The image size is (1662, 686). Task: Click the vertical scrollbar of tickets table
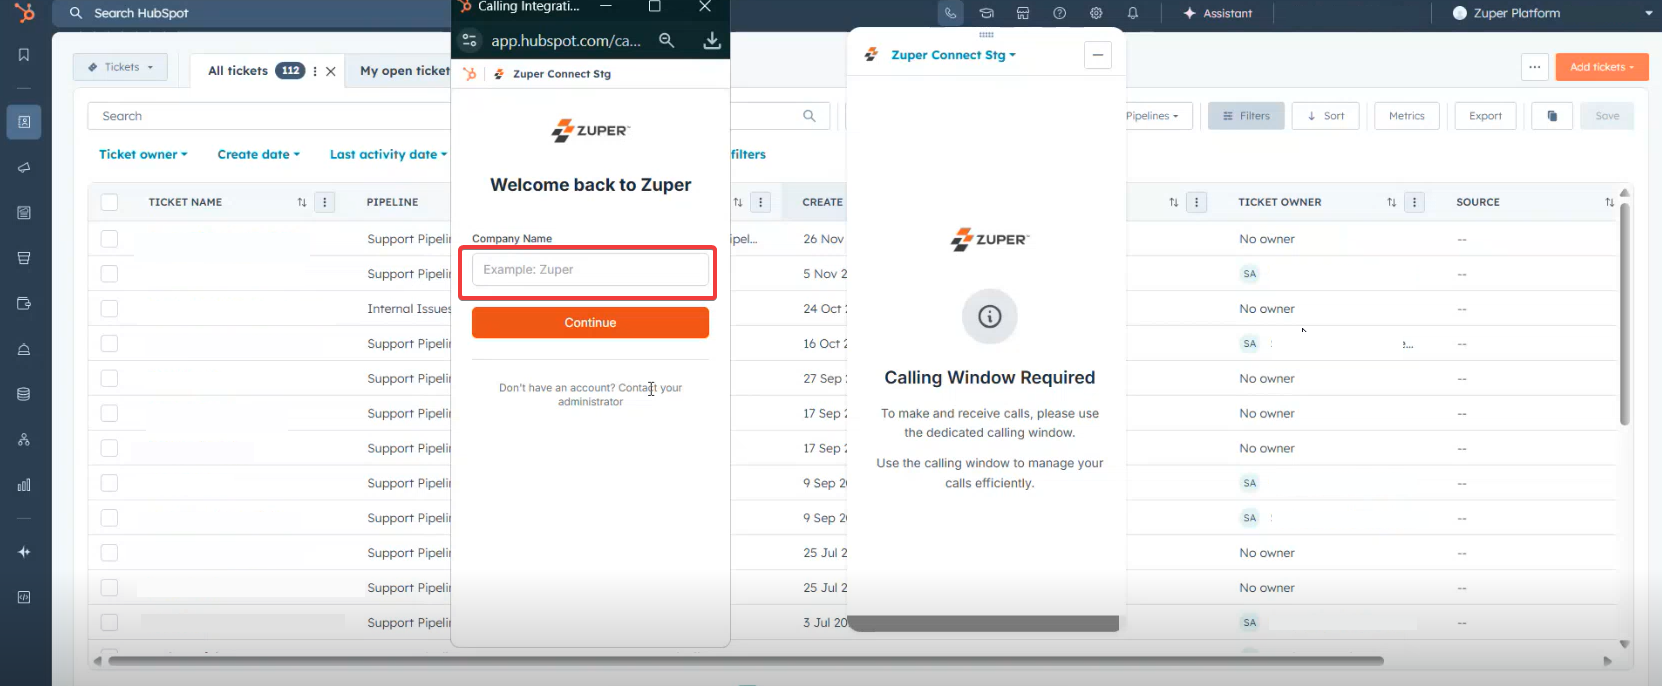pyautogui.click(x=1624, y=312)
